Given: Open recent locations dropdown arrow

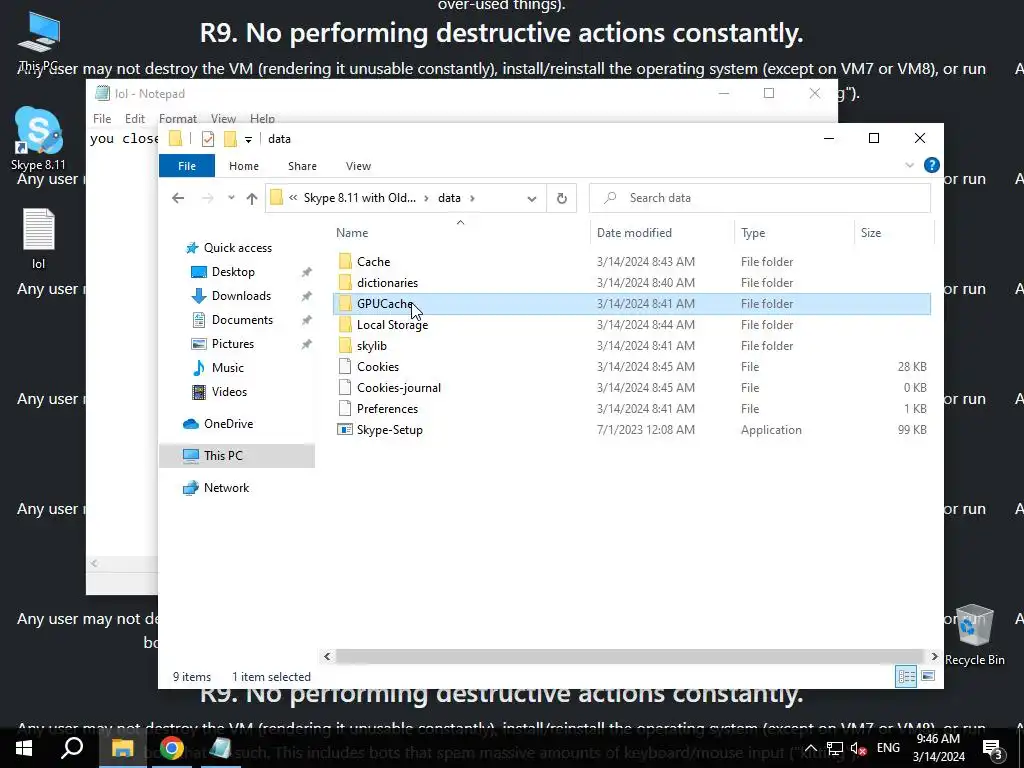Looking at the screenshot, I should 231,198.
